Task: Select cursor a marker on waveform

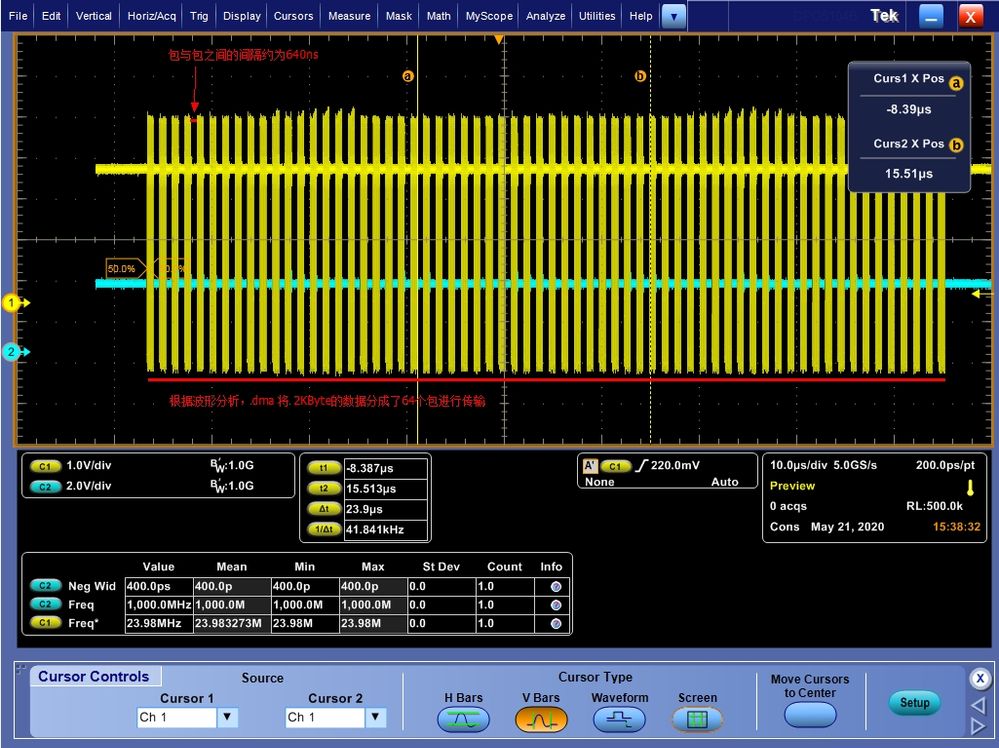Action: [x=408, y=76]
